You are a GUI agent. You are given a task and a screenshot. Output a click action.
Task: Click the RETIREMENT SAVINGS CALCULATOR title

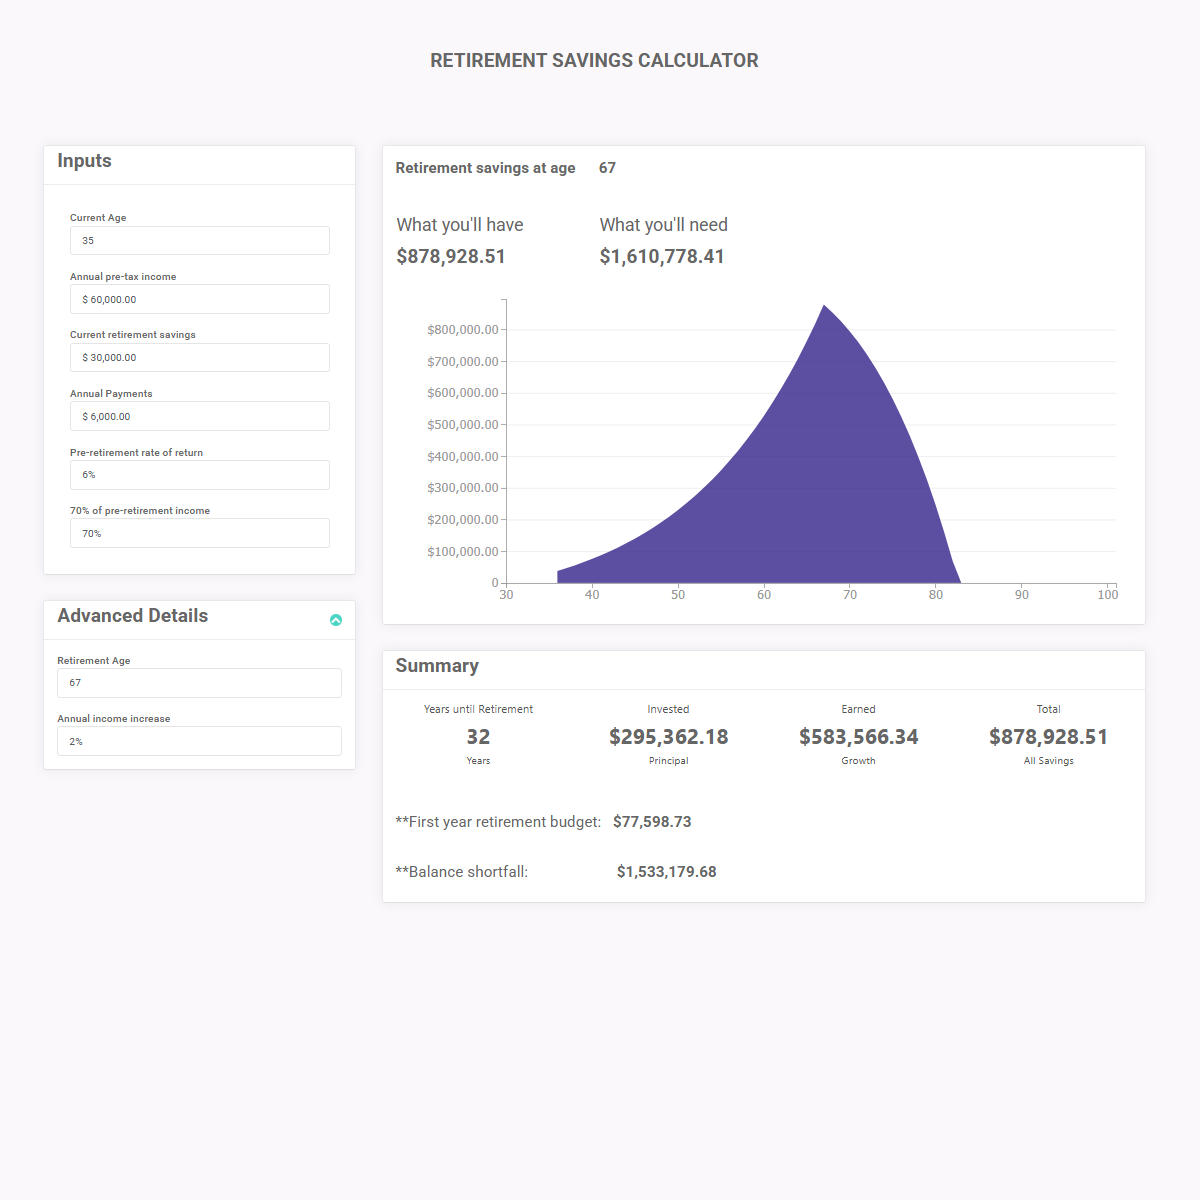click(x=594, y=60)
